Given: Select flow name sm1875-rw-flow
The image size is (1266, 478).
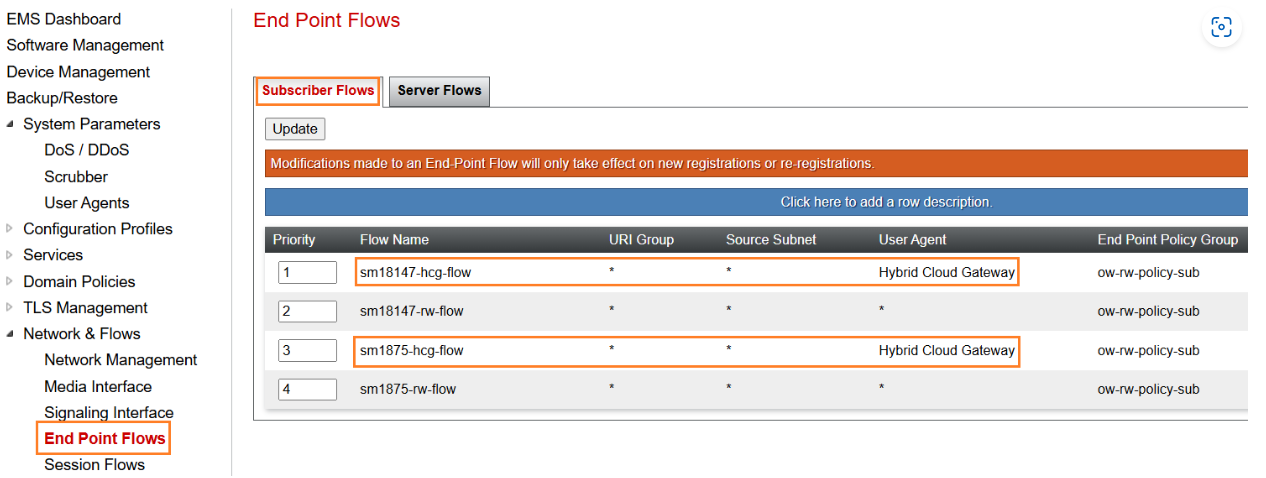Looking at the screenshot, I should 408,389.
